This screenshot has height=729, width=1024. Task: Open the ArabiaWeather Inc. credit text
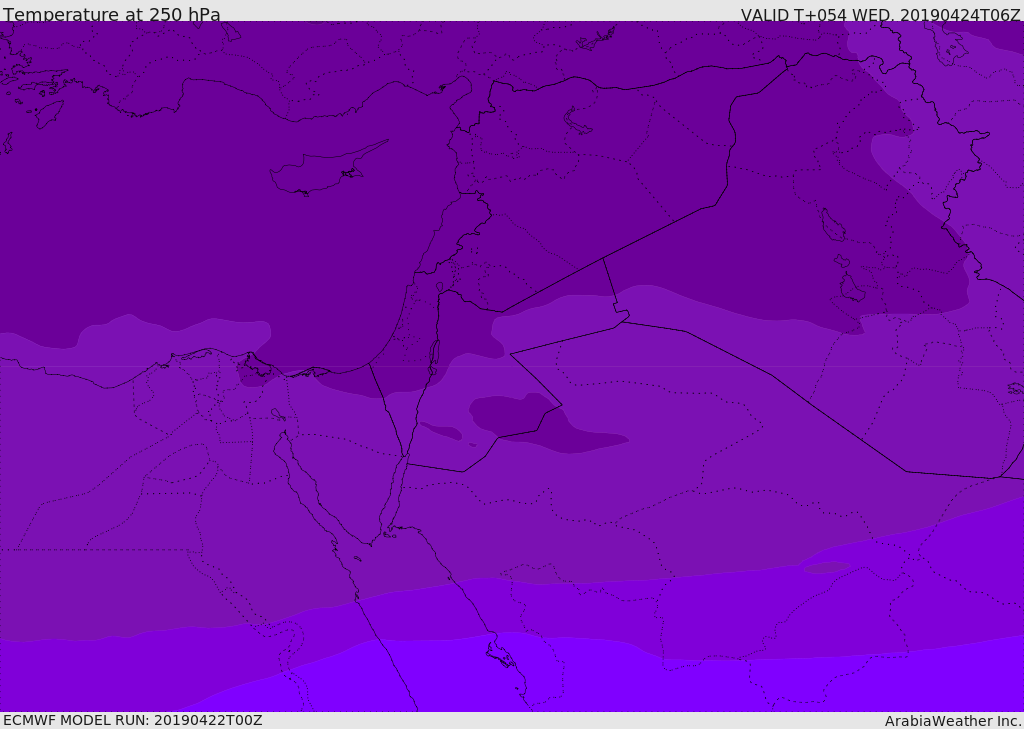coord(953,721)
